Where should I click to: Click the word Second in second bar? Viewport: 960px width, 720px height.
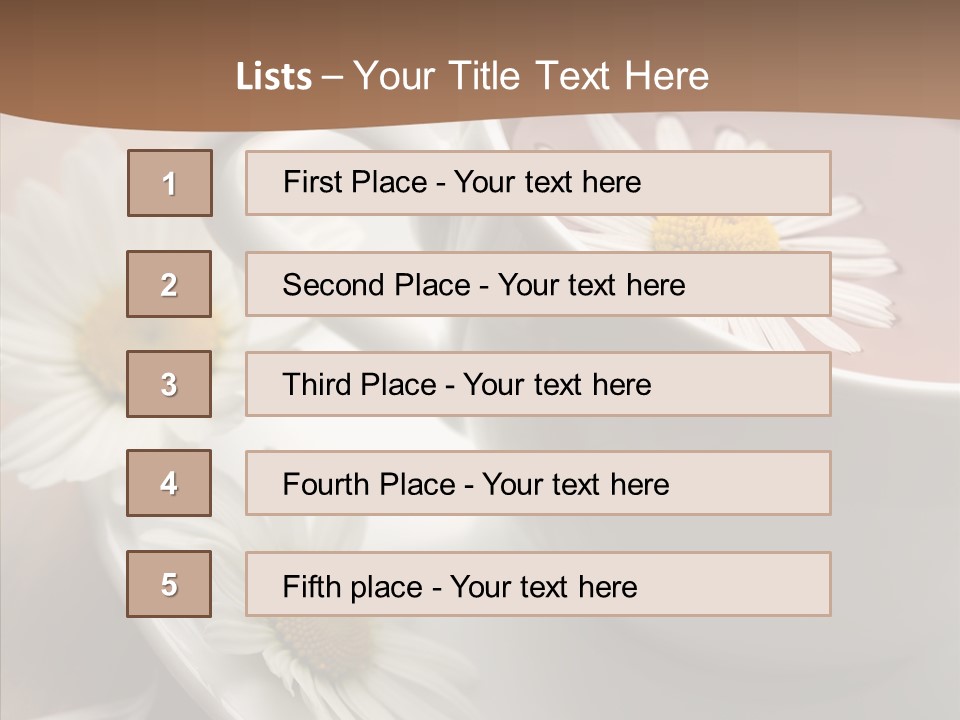(334, 285)
